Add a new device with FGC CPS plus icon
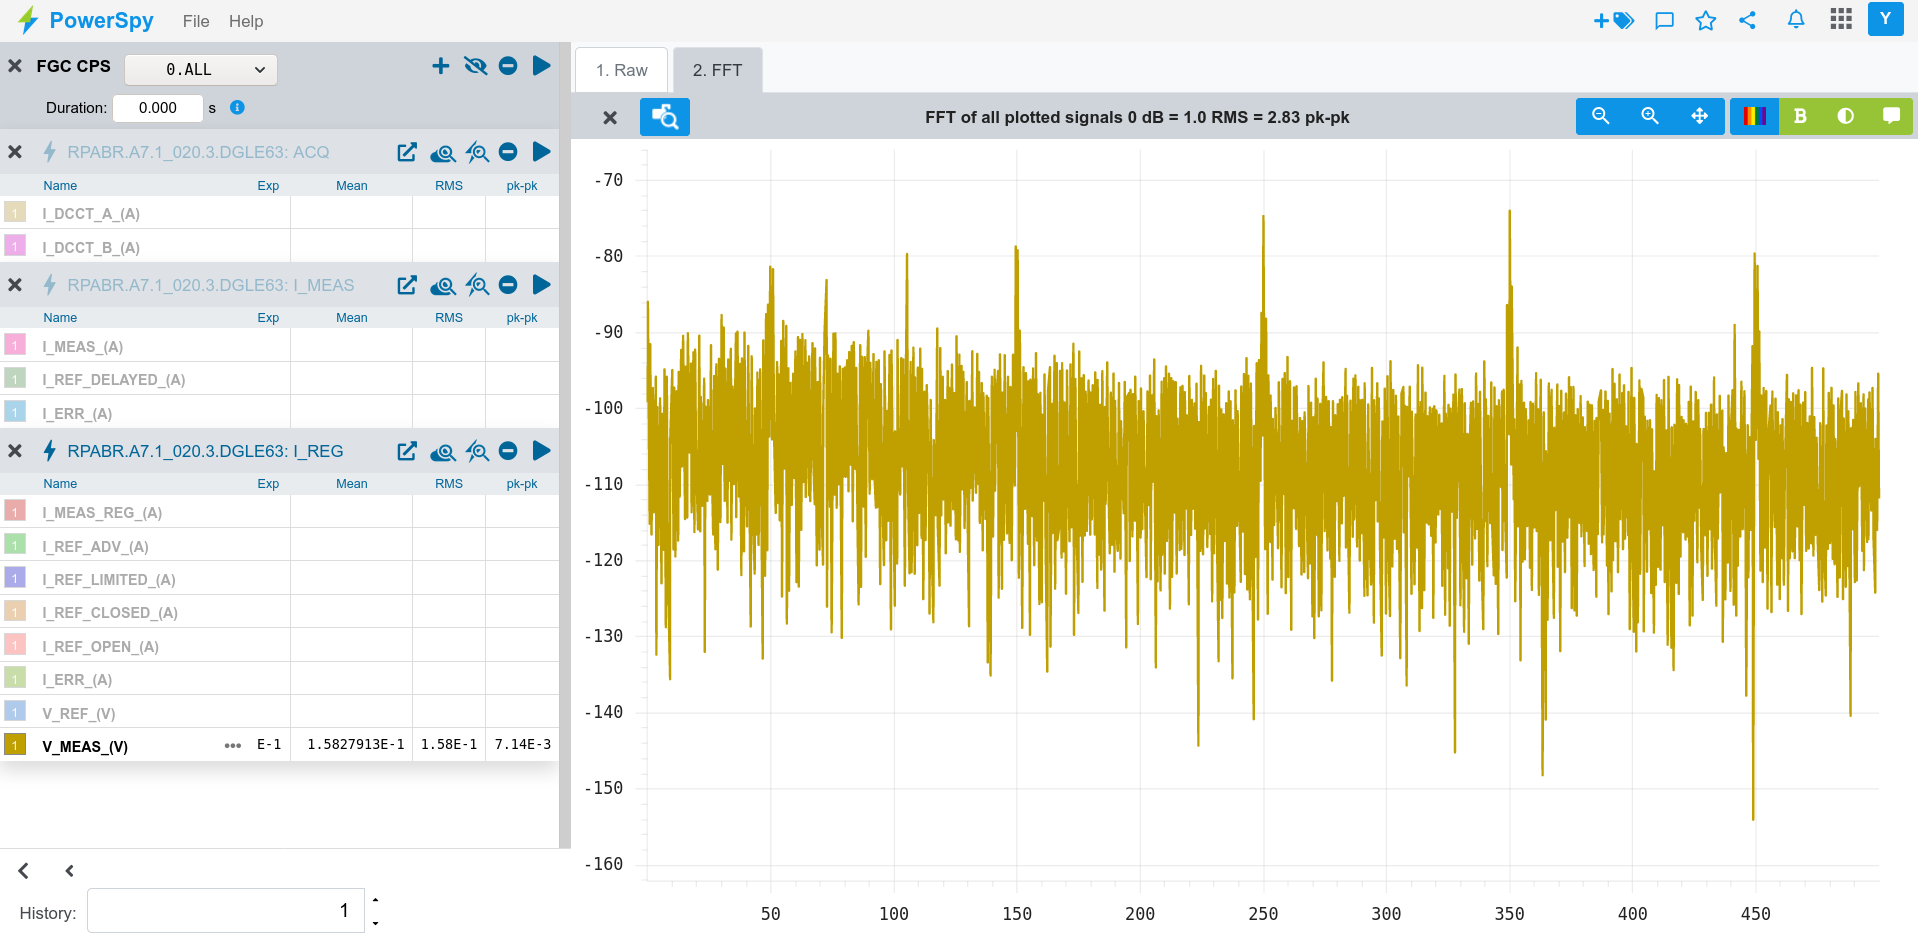This screenshot has width=1918, height=937. (x=441, y=66)
